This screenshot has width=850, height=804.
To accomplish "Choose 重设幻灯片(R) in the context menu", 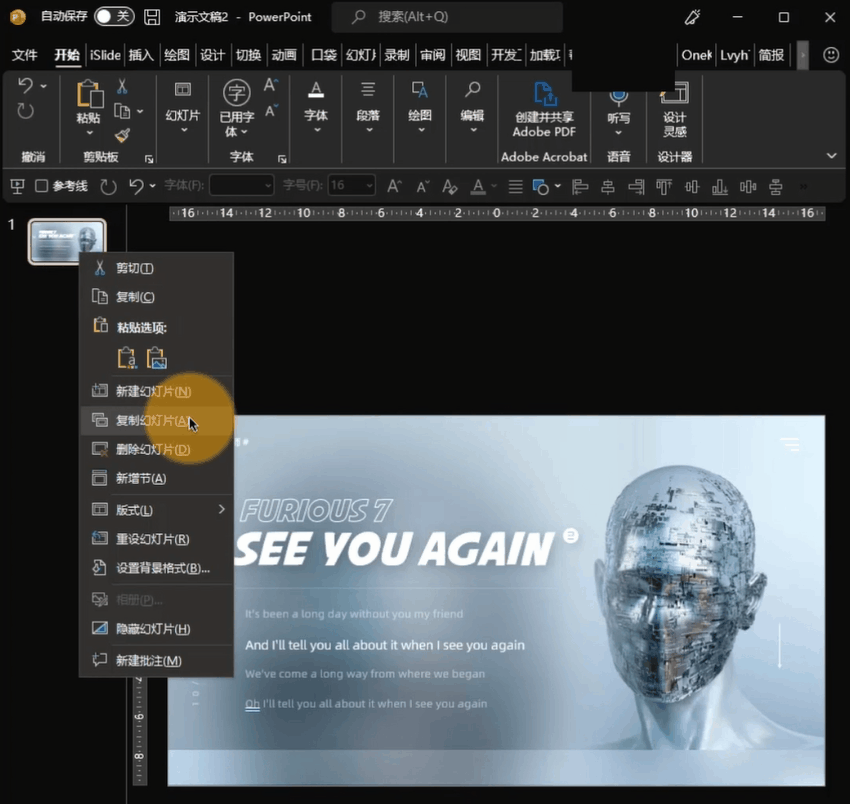I will click(157, 539).
